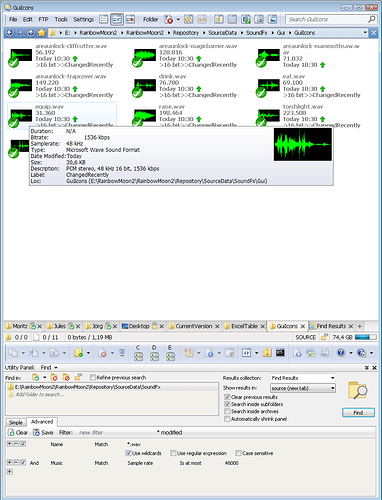The height and width of the screenshot is (500, 382).
Task: Click the delete toolbar icon
Action: [x=103, y=353]
